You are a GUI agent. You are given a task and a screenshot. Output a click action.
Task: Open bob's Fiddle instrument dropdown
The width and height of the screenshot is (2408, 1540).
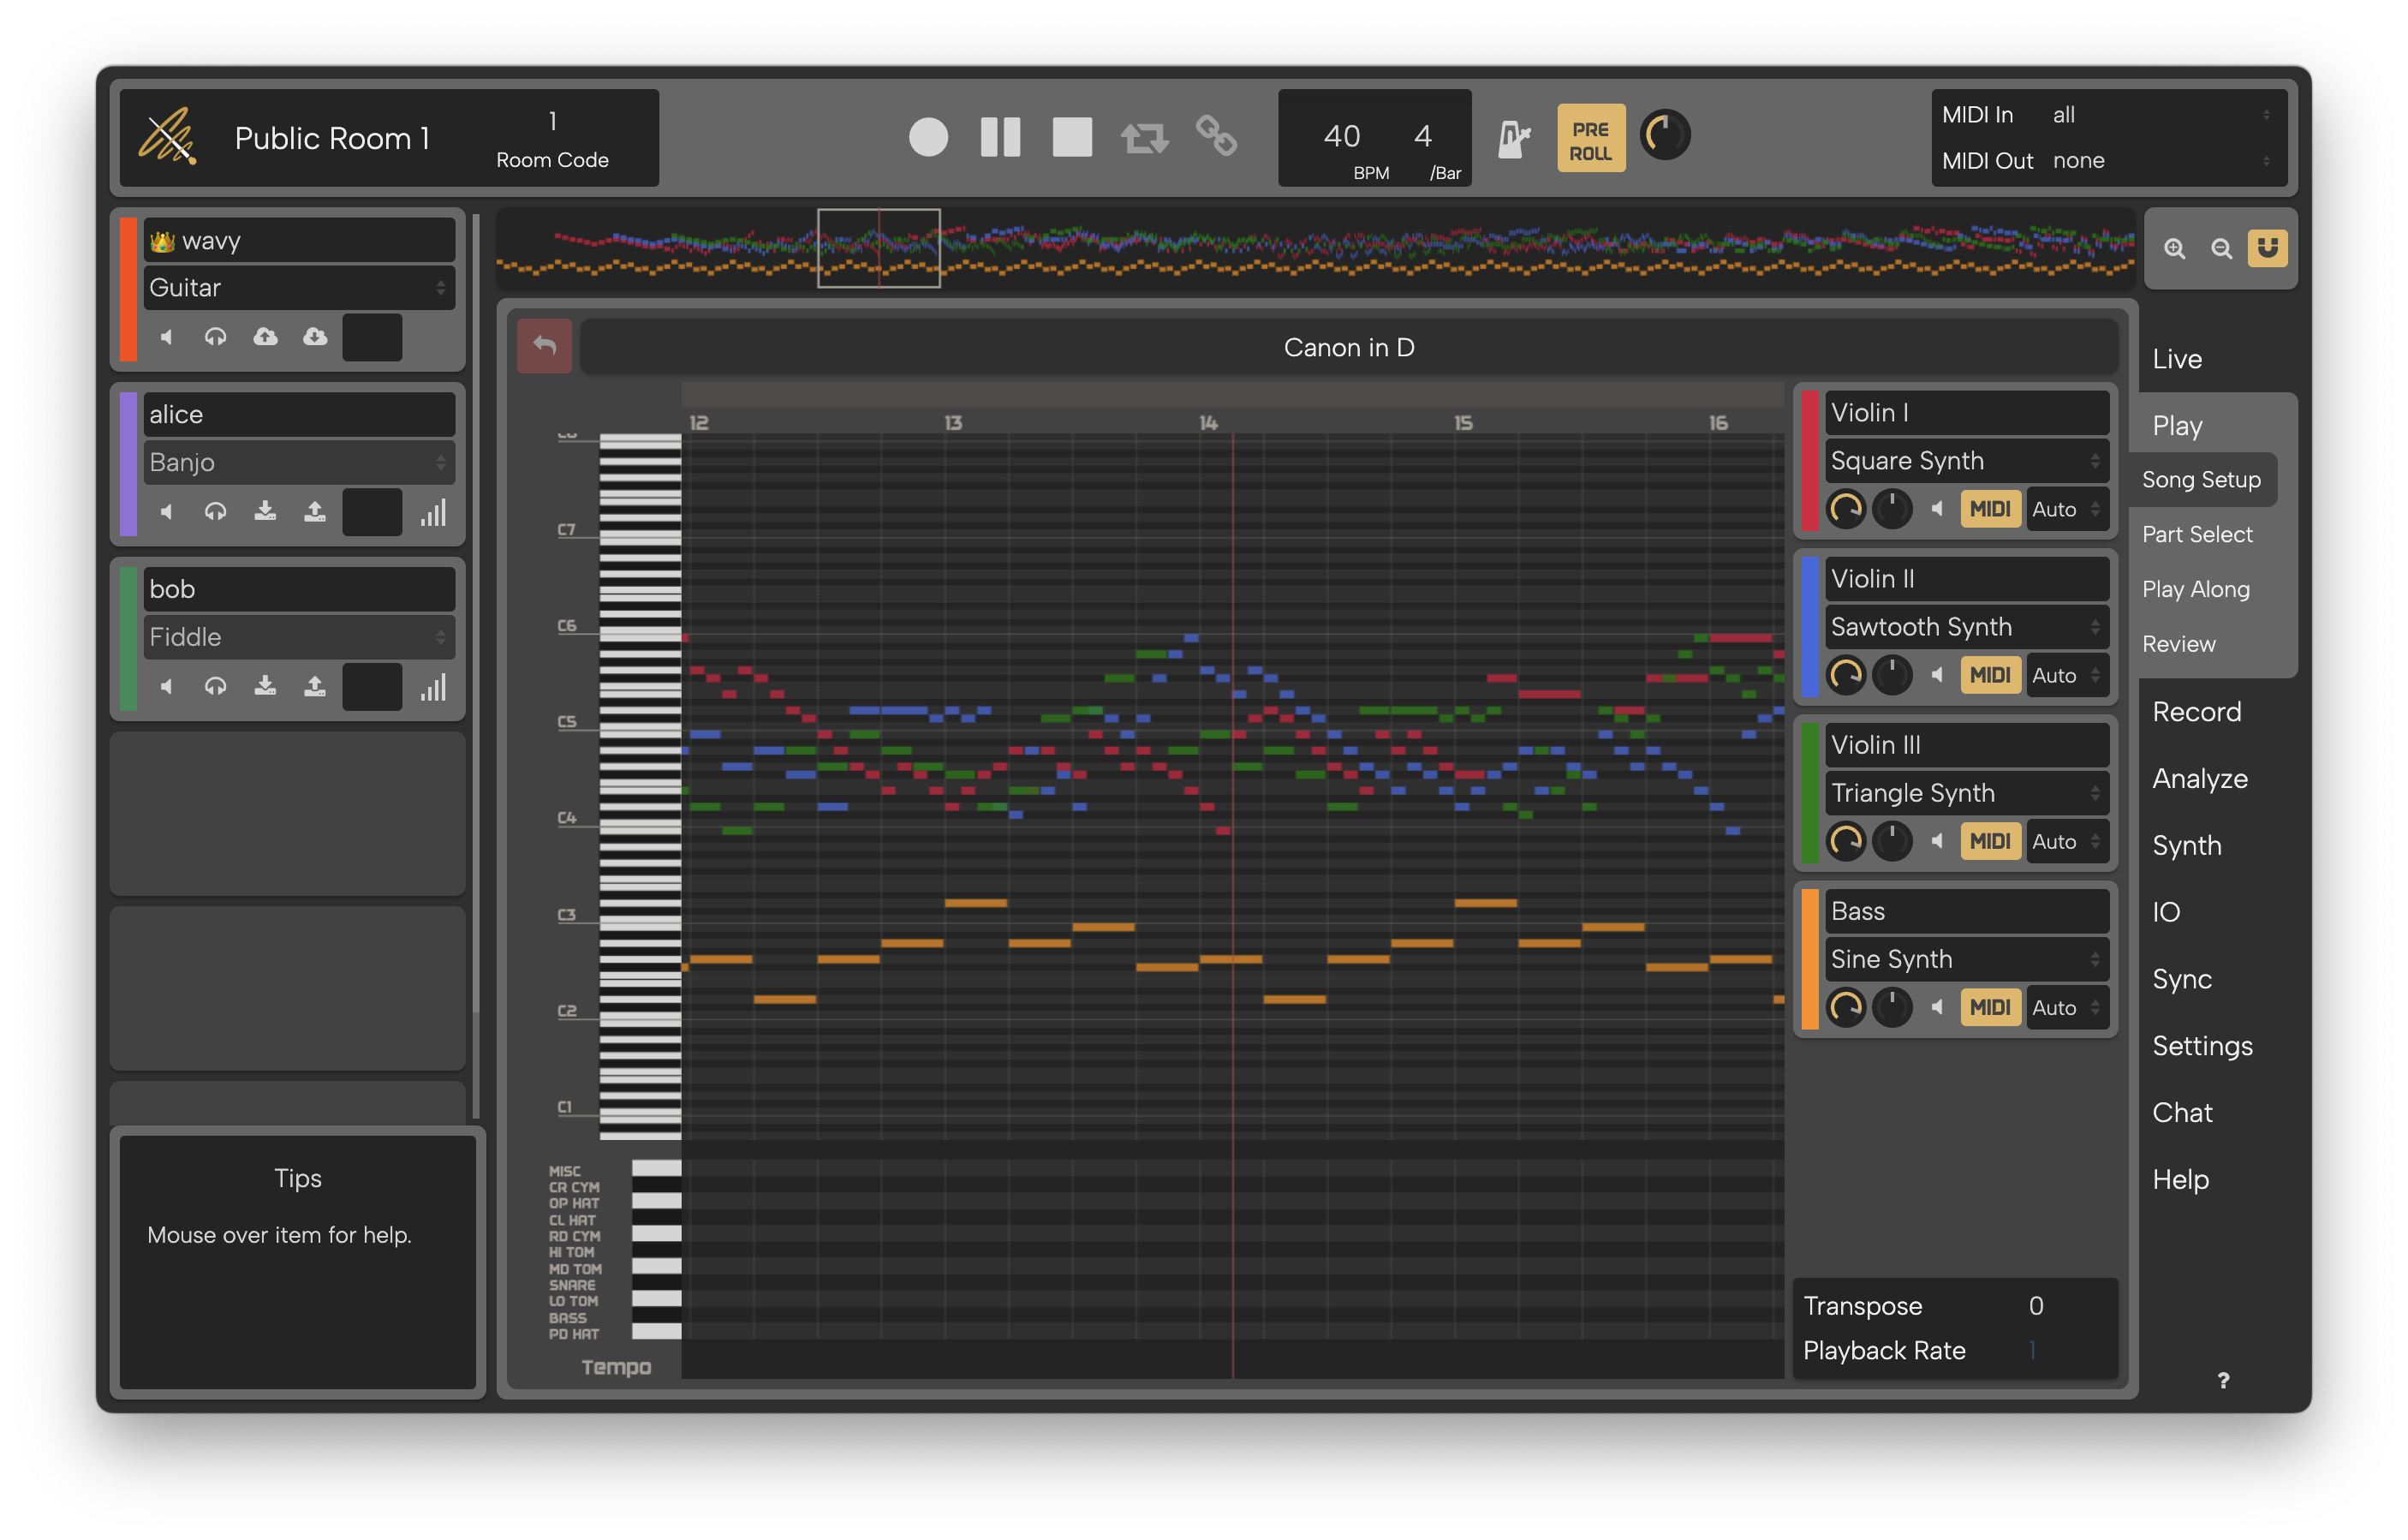(x=299, y=638)
